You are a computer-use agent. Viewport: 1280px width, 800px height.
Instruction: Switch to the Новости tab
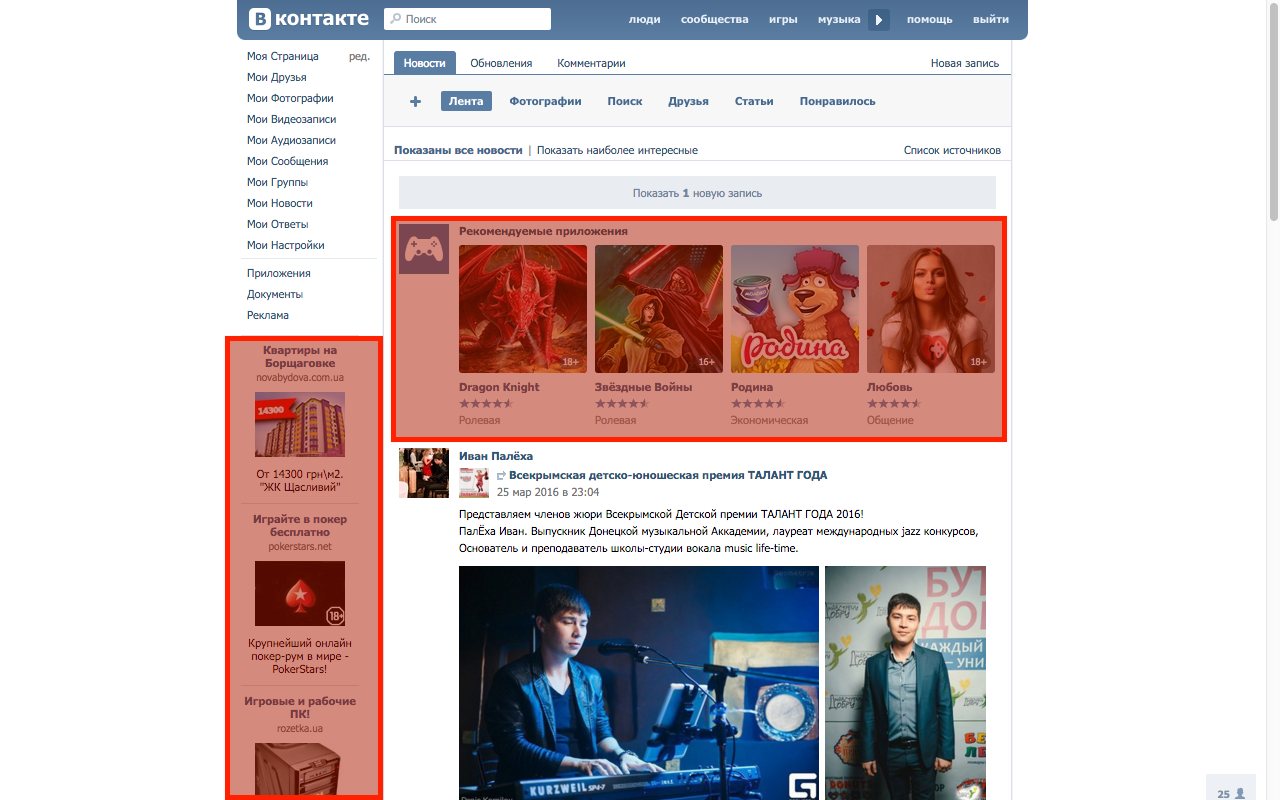point(425,63)
